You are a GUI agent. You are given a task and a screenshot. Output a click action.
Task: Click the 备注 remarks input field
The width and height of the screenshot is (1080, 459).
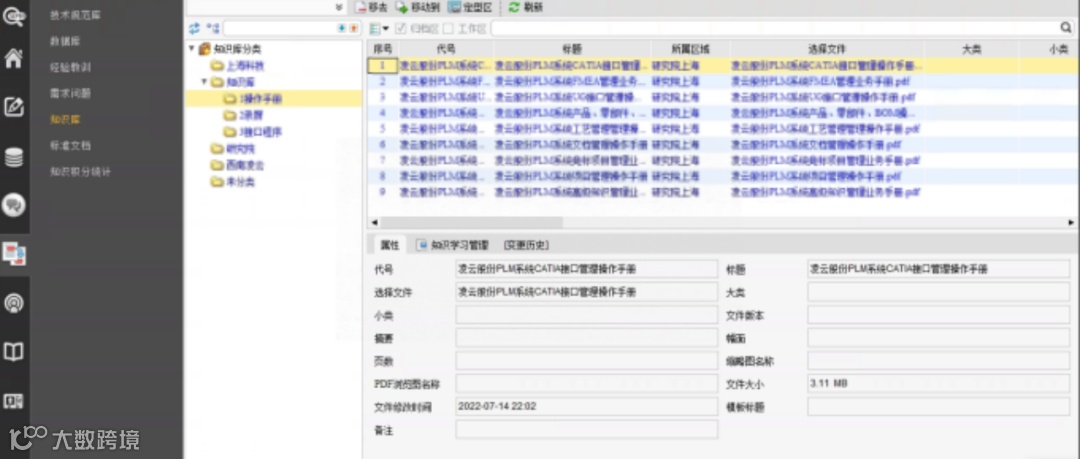(587, 430)
